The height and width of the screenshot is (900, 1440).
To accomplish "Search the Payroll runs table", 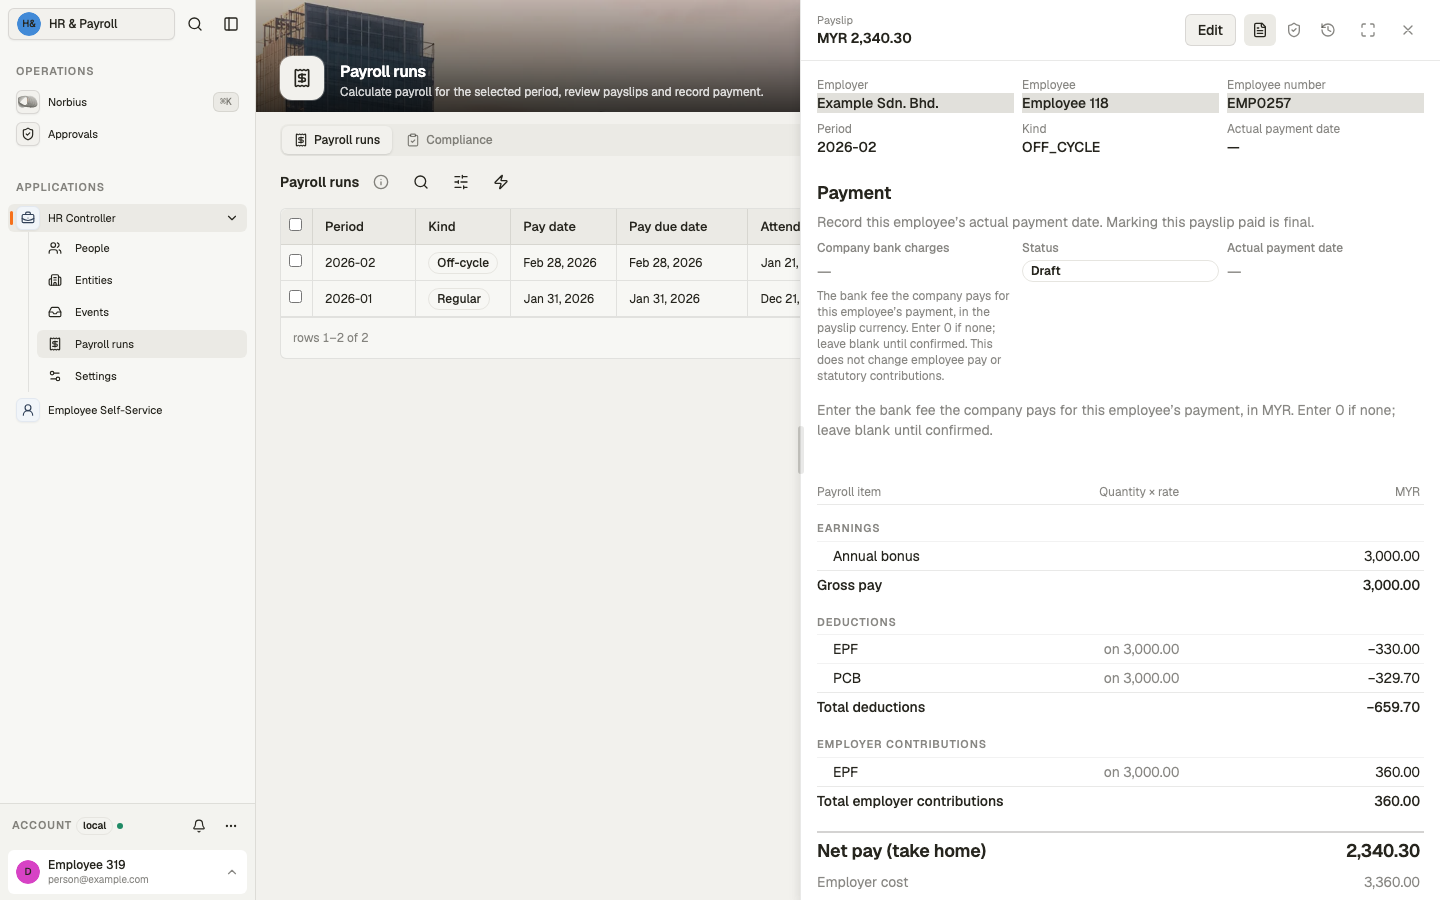I will [421, 182].
